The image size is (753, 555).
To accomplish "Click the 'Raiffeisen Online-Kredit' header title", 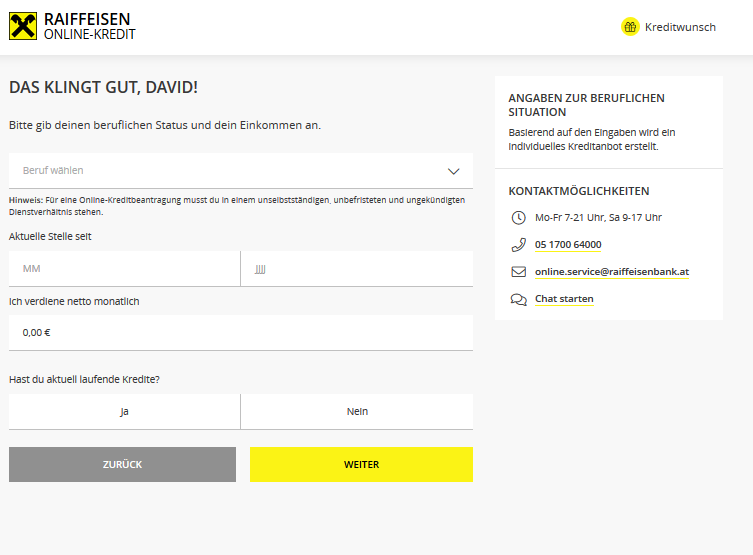I will [x=89, y=26].
